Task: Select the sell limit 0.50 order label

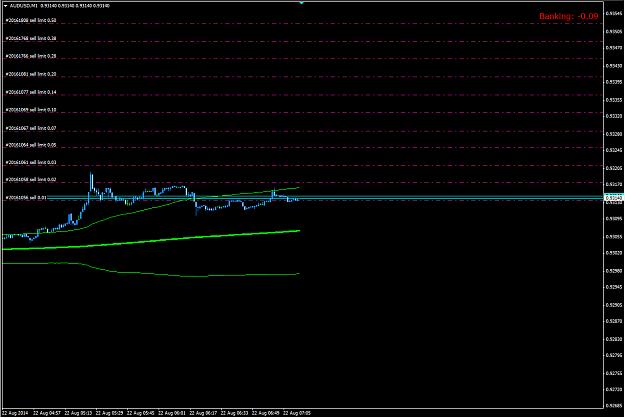Action: (x=31, y=20)
